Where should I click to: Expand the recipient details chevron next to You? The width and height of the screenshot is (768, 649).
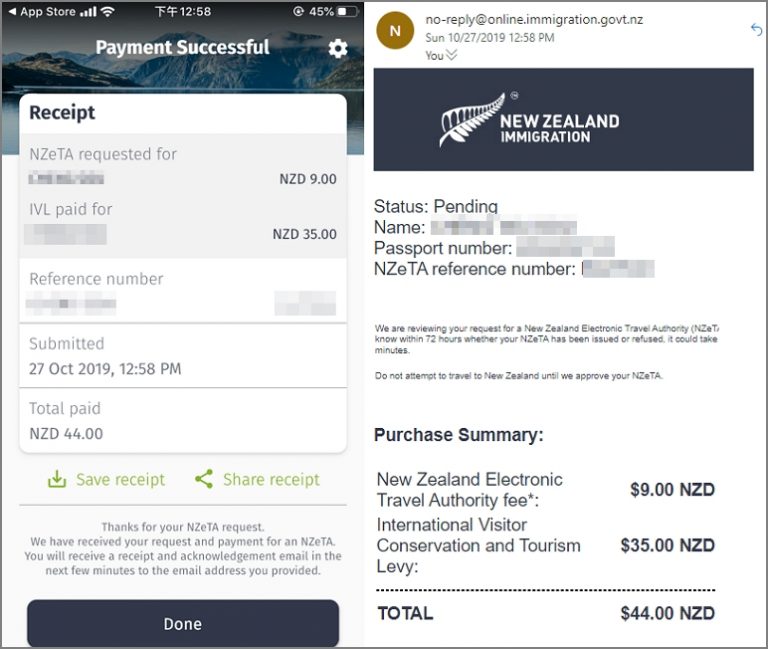[452, 56]
